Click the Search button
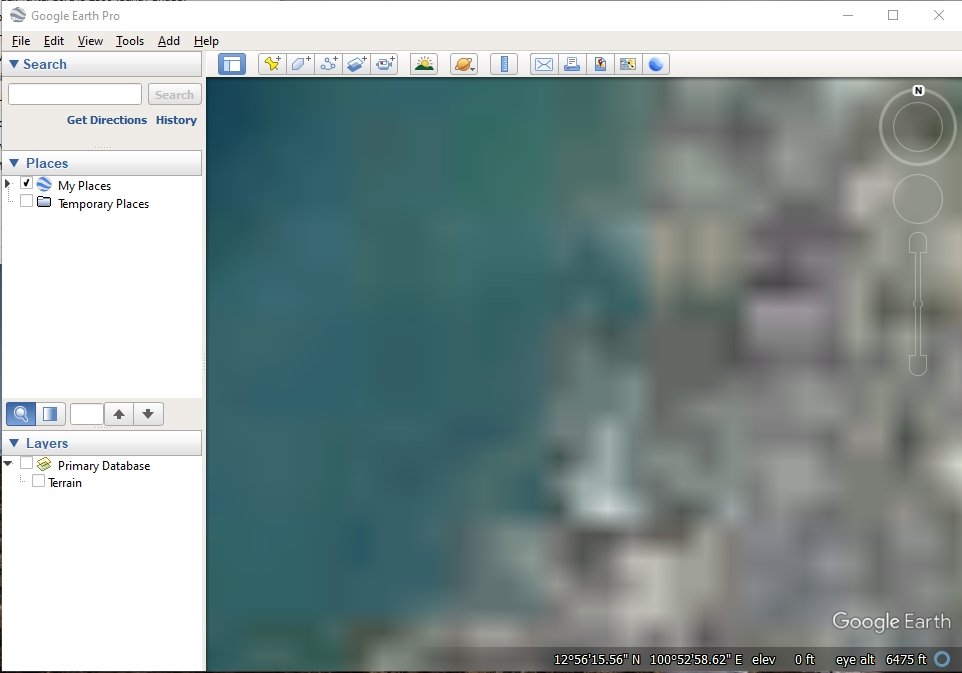Image resolution: width=962 pixels, height=673 pixels. coord(175,94)
